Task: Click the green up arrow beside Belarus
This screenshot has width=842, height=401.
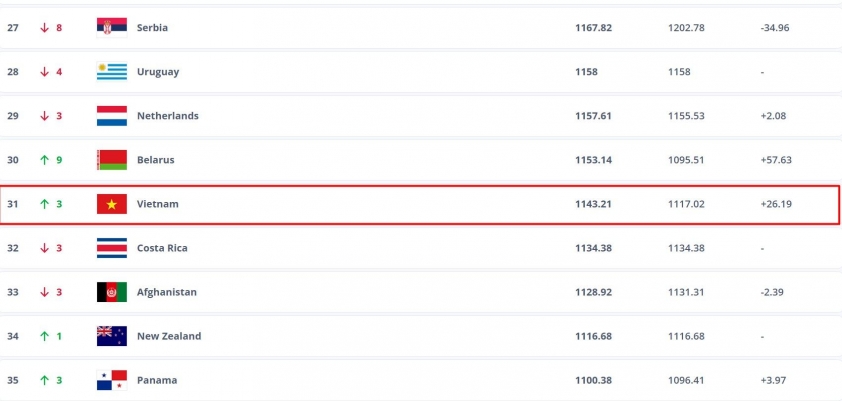Action: pos(45,160)
